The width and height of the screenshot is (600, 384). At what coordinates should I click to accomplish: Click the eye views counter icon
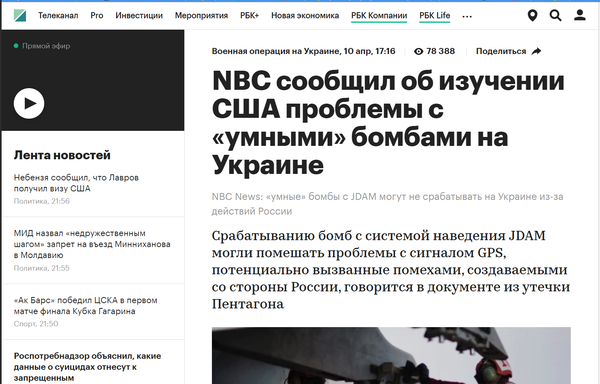(x=419, y=51)
